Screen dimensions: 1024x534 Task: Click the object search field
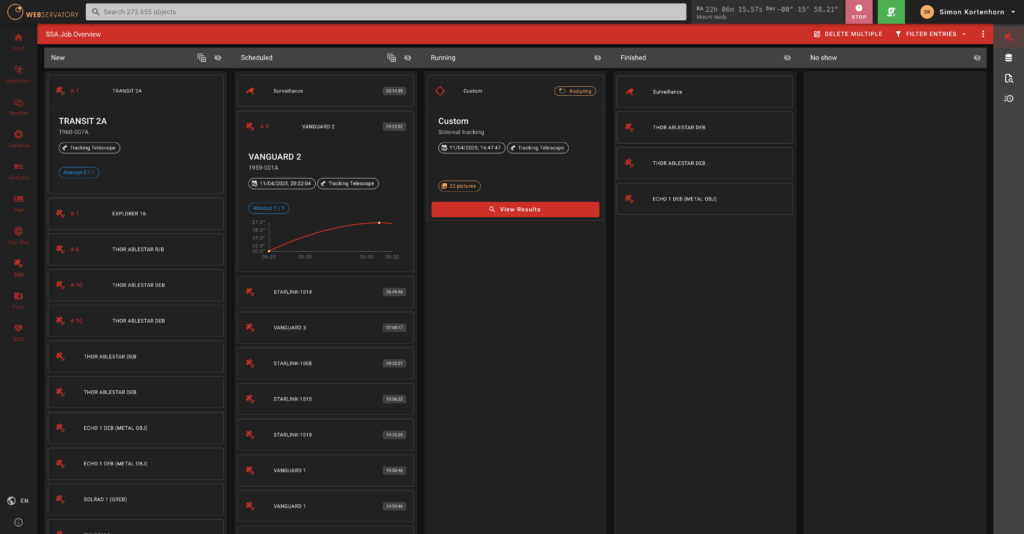(x=385, y=12)
